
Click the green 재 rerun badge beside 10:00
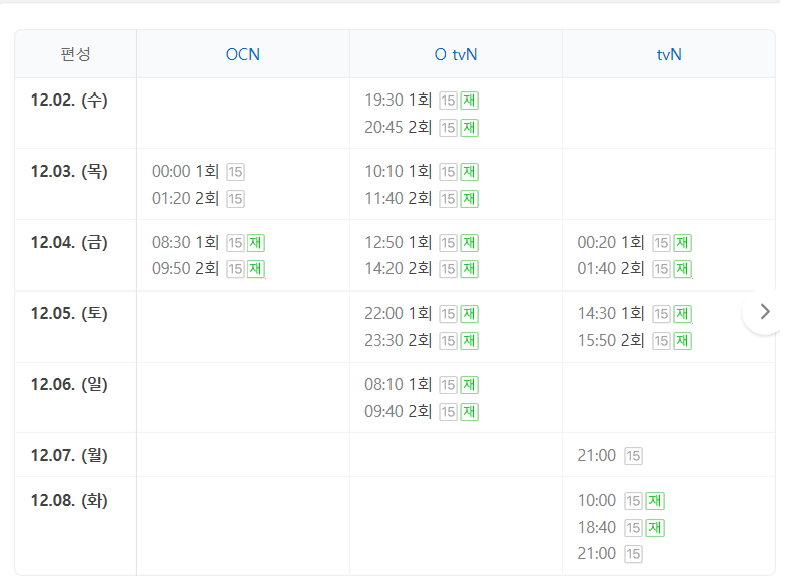point(655,501)
